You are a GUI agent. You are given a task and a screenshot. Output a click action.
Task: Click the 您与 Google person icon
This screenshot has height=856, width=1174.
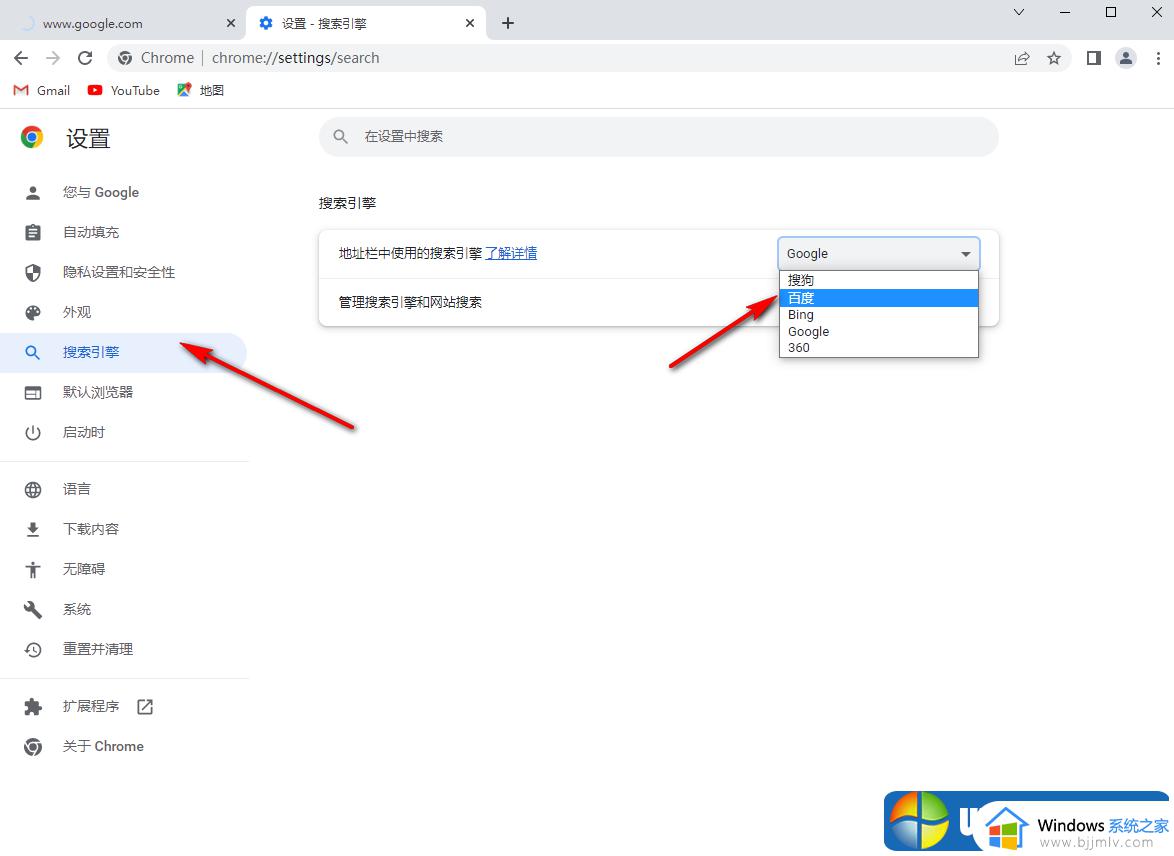click(33, 192)
